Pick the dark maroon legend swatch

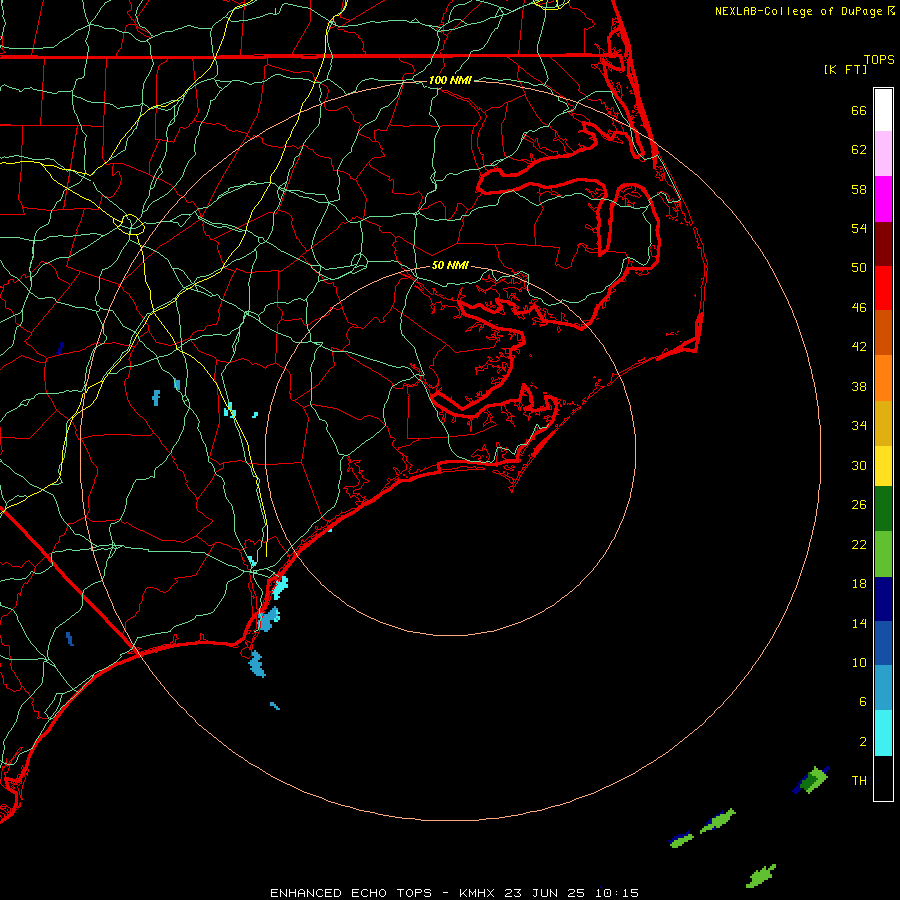click(x=883, y=243)
